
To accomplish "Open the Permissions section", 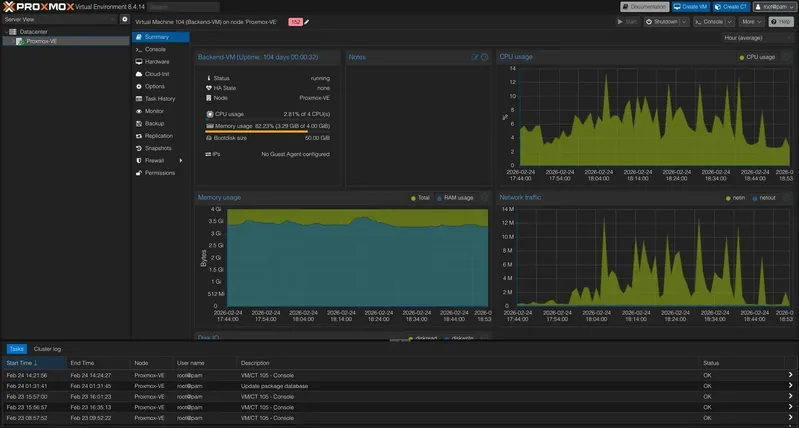I will click(x=161, y=173).
